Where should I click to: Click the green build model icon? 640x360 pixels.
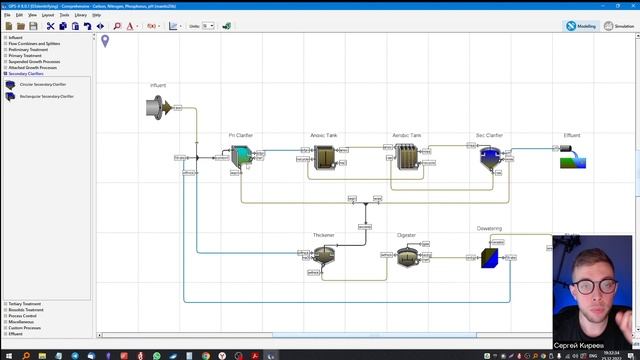pyautogui.click(x=227, y=26)
